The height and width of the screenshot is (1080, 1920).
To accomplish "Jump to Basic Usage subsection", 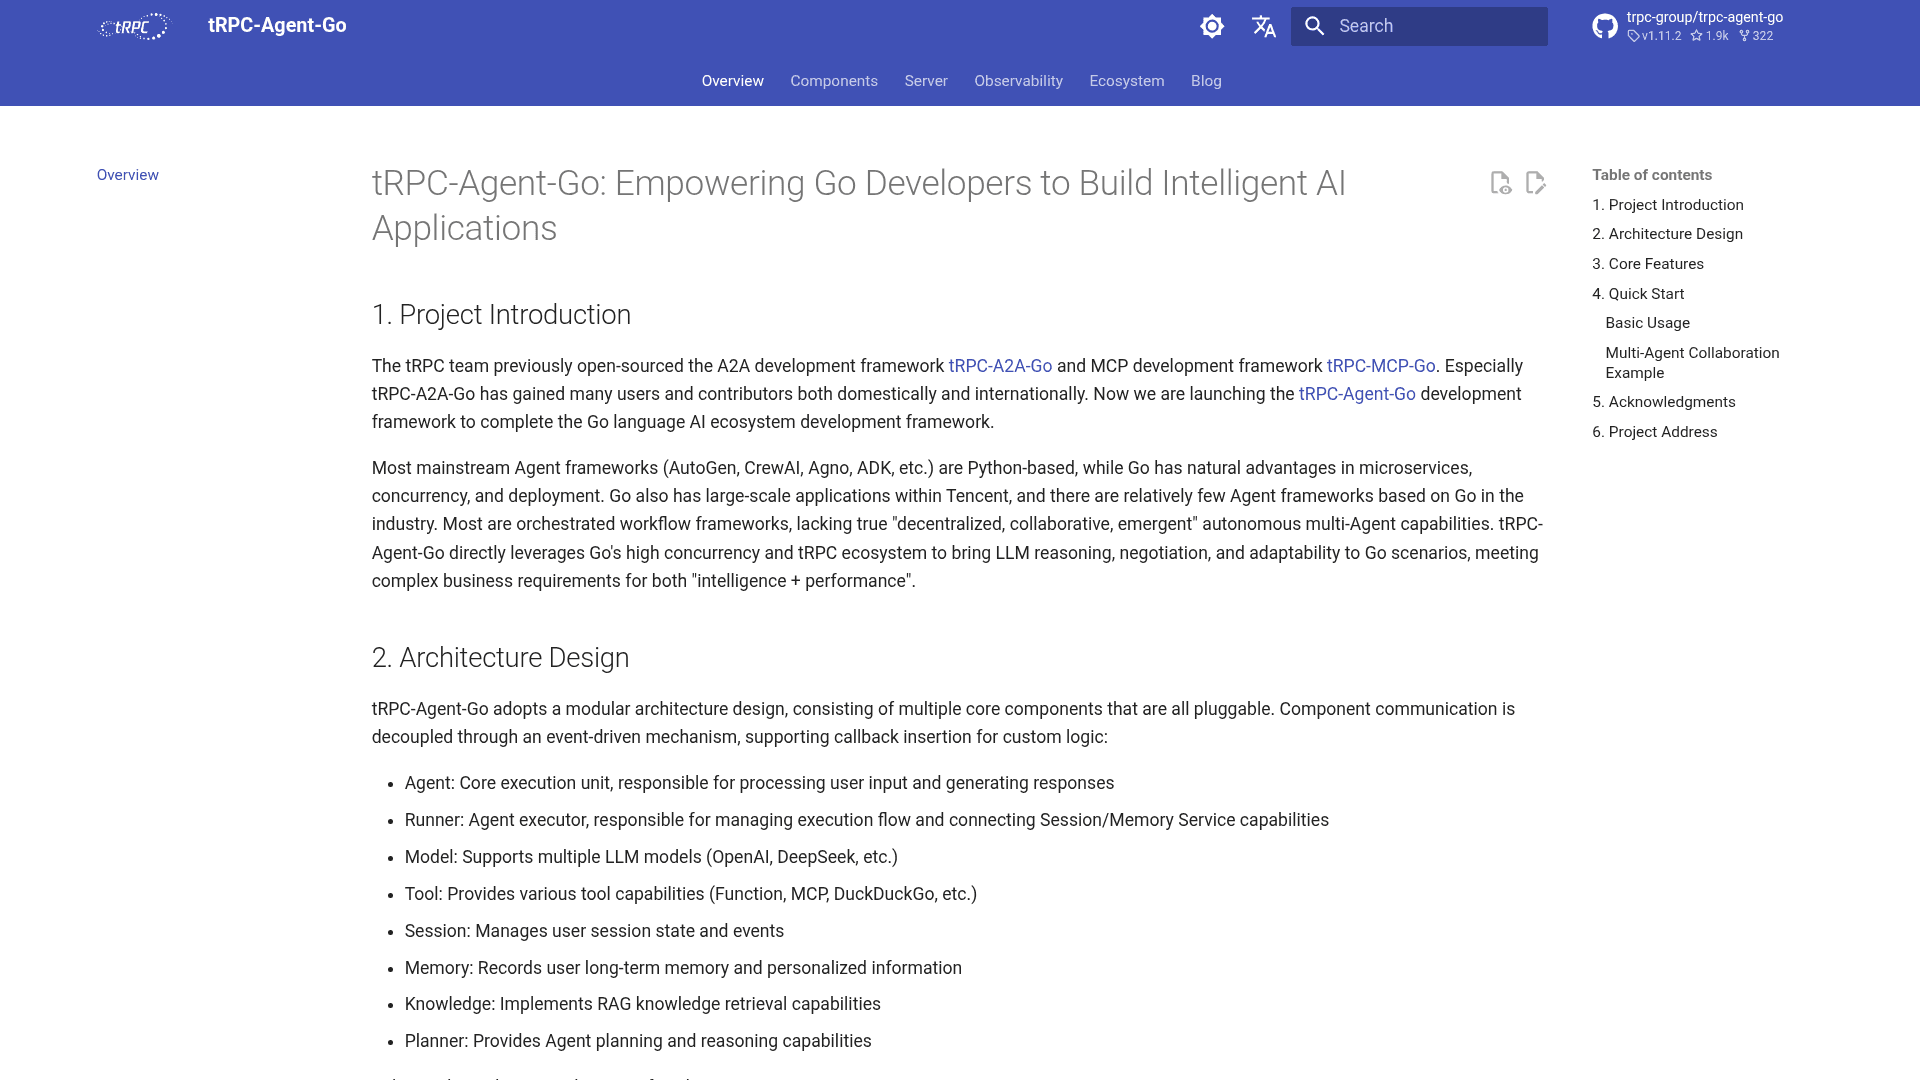I will (x=1647, y=323).
